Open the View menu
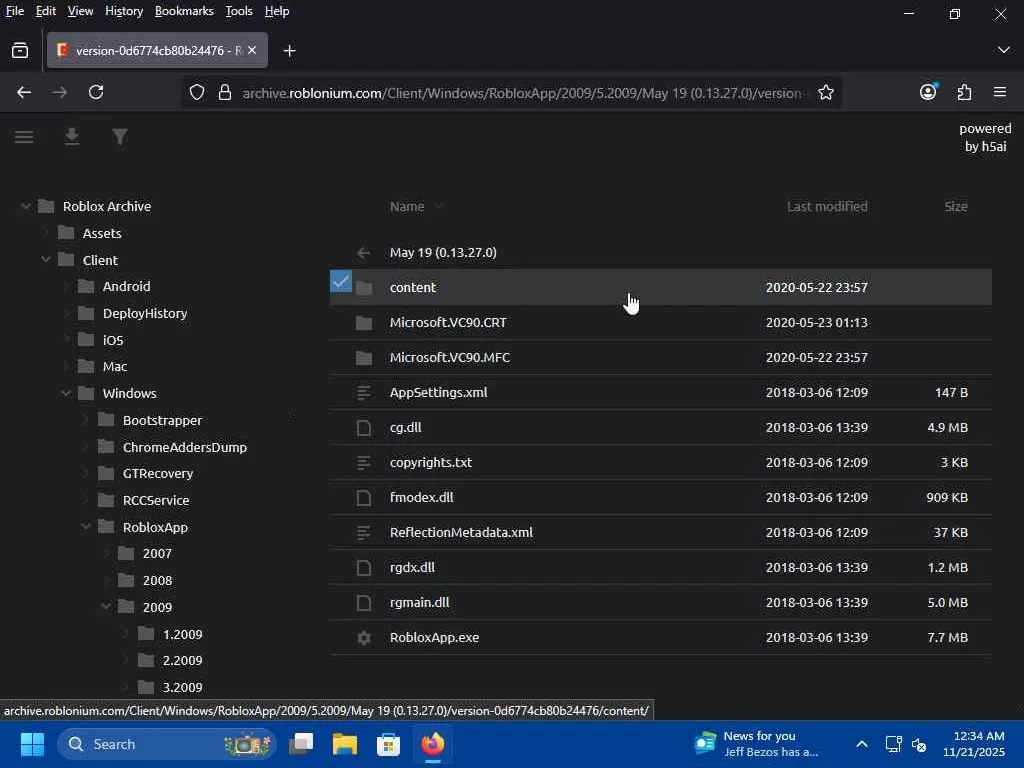 (x=80, y=11)
